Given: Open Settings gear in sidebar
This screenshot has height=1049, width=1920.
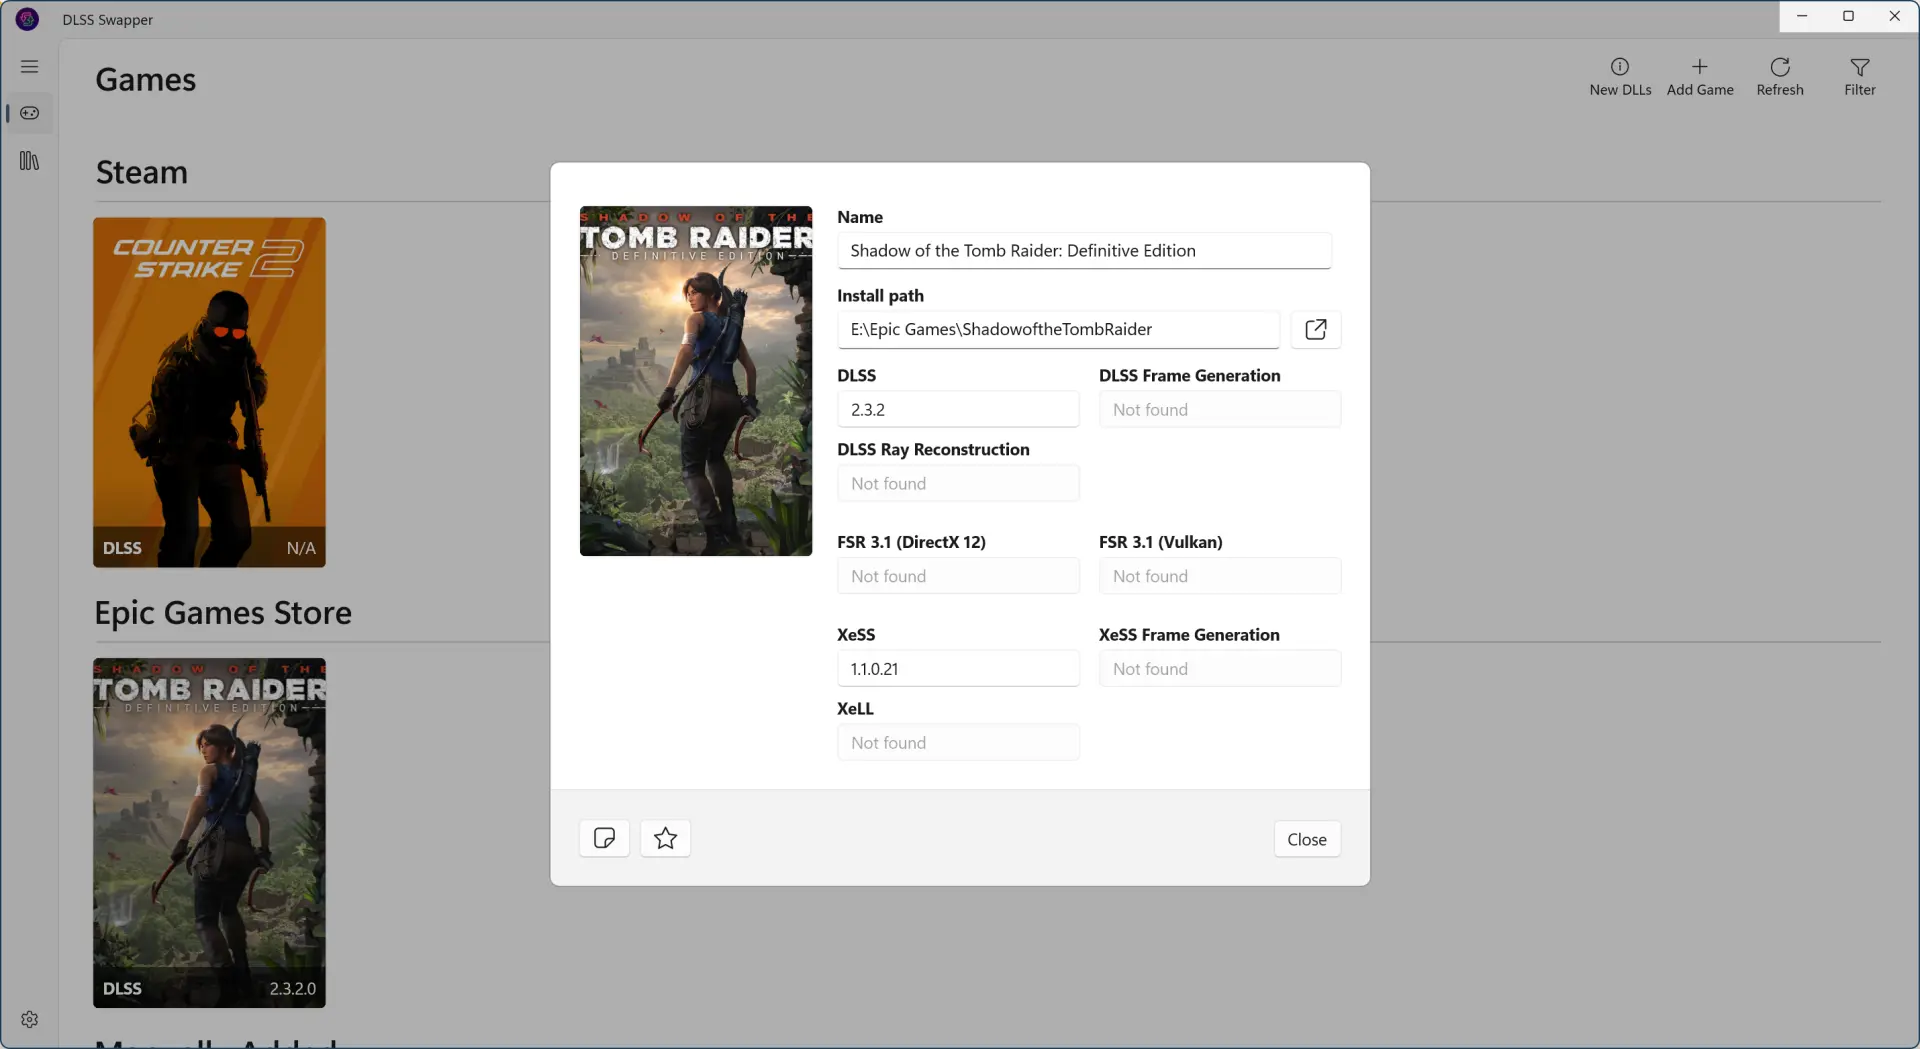Looking at the screenshot, I should pyautogui.click(x=29, y=1019).
